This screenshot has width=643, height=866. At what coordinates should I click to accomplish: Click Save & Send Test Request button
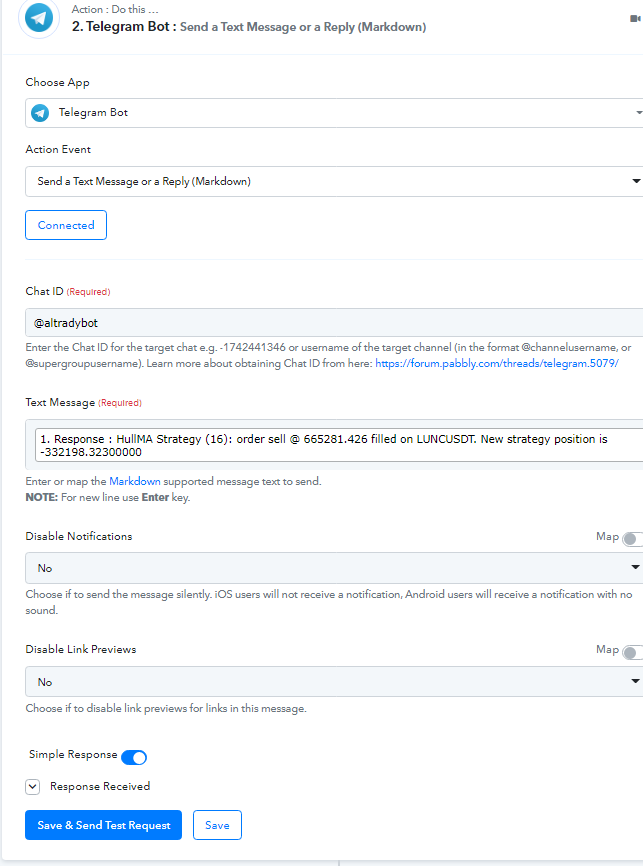[103, 825]
